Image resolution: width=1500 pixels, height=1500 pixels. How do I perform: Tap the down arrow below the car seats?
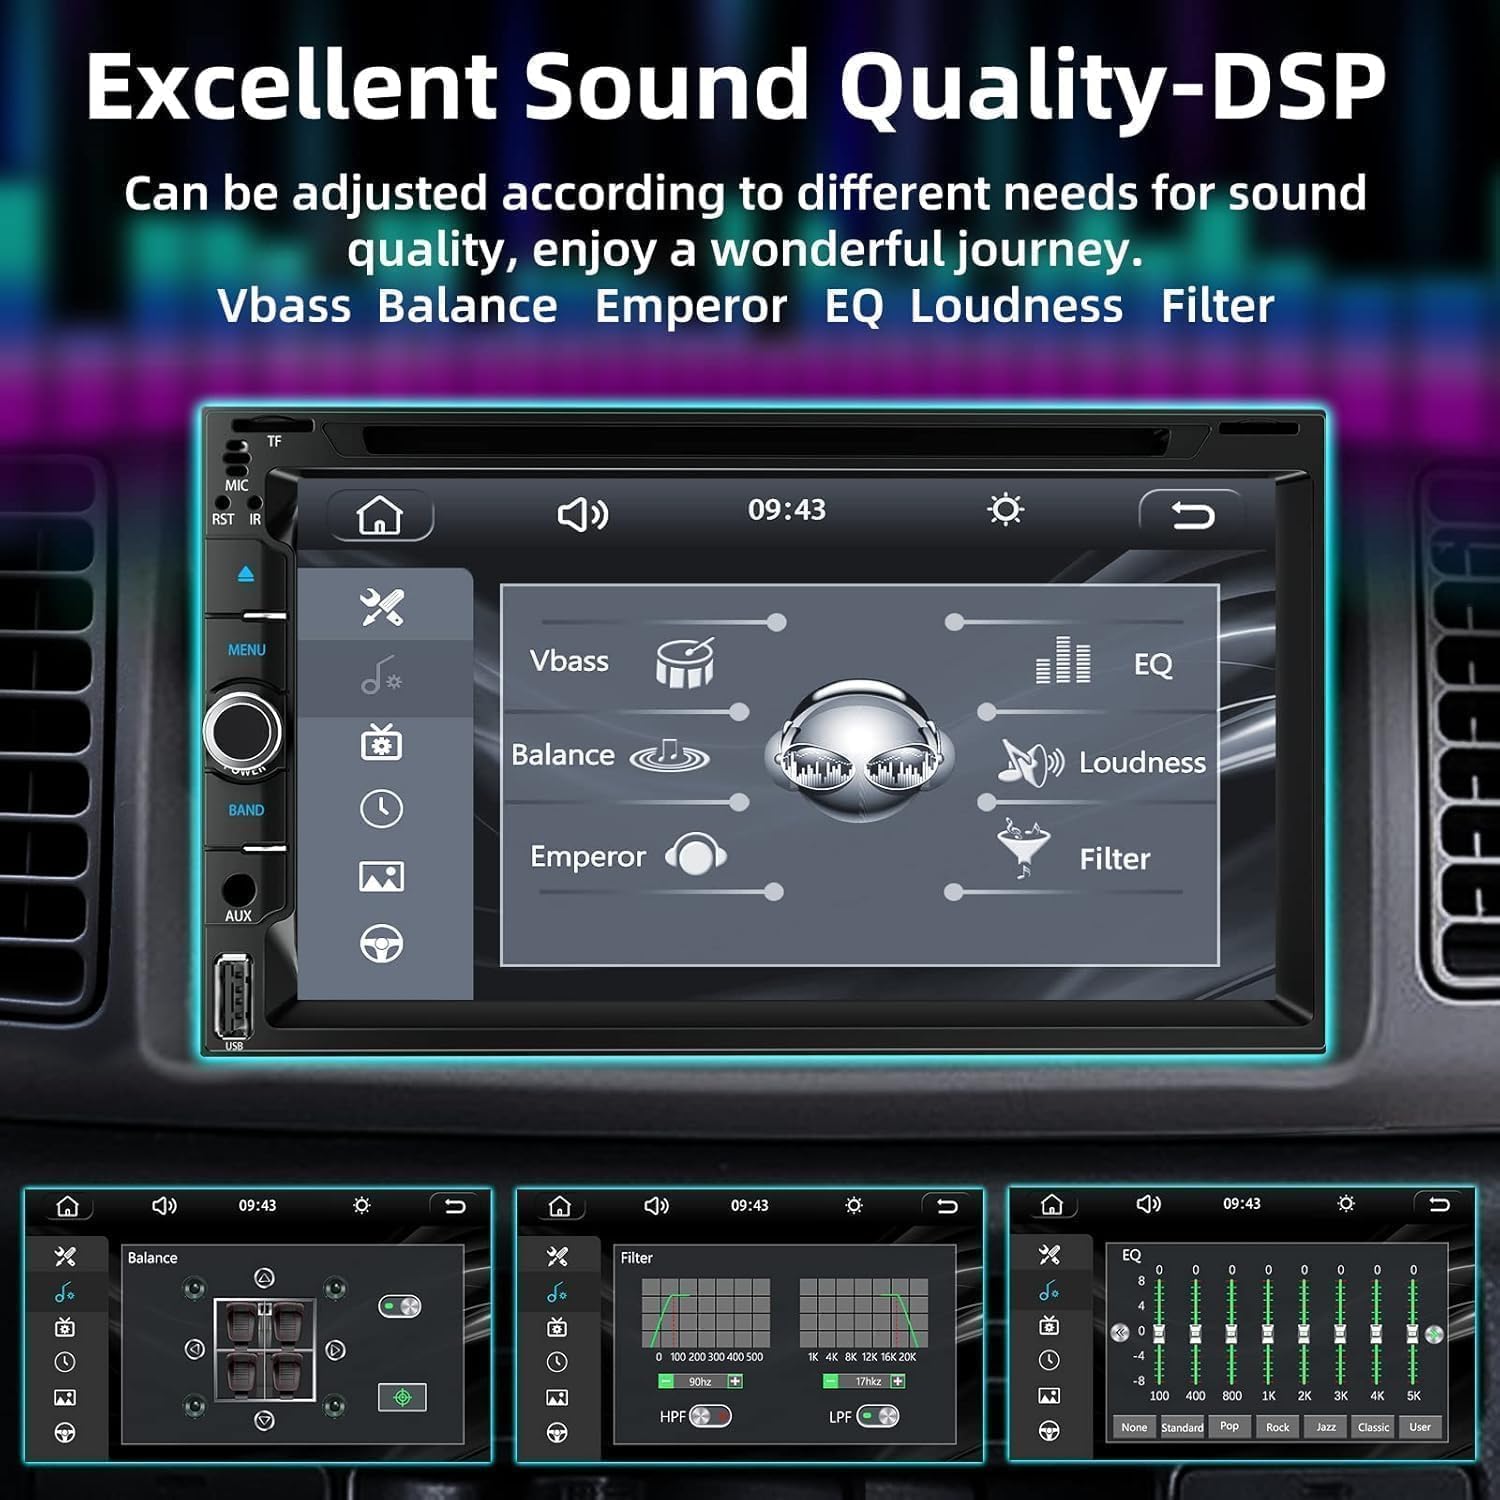(264, 1420)
